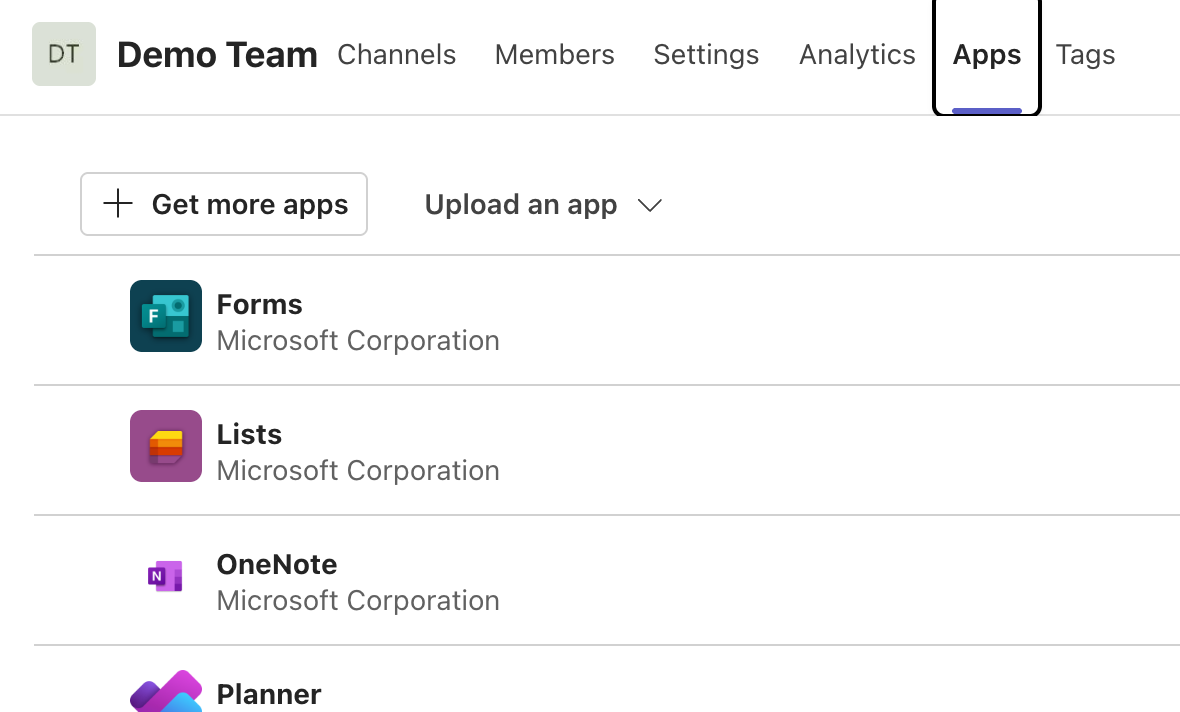The height and width of the screenshot is (712, 1180).
Task: Switch to the Members tab
Action: [555, 54]
